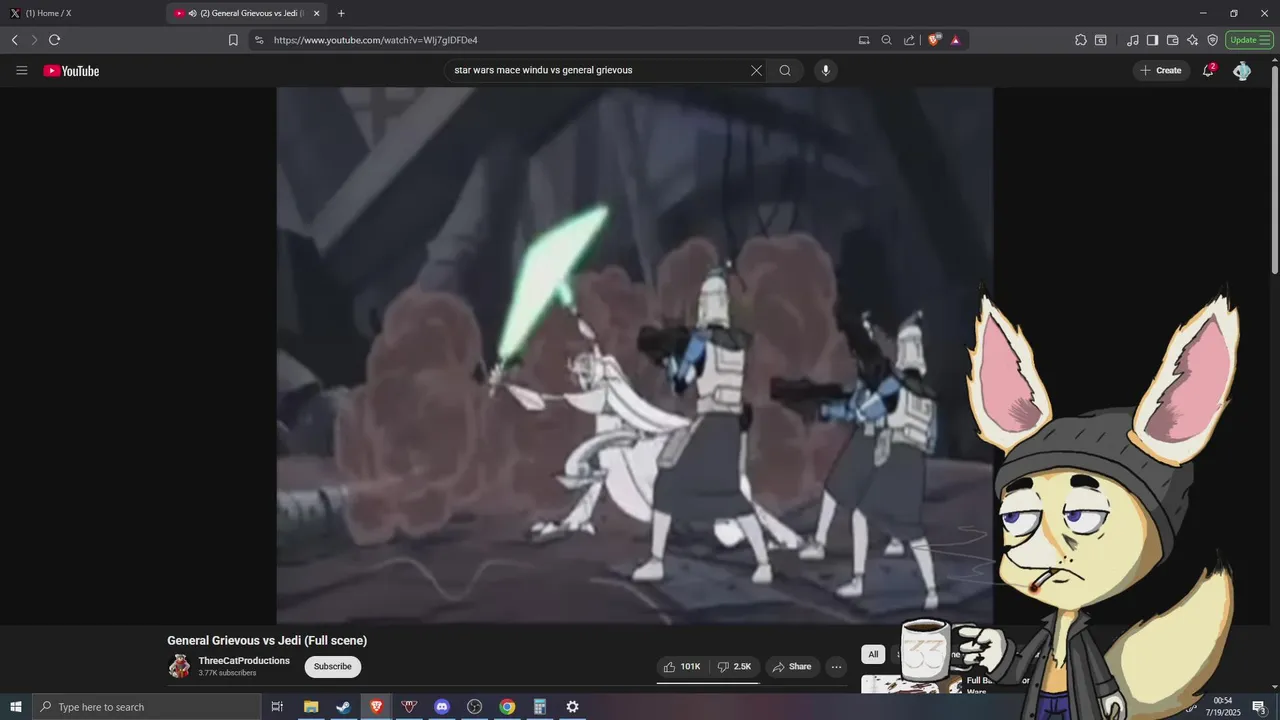Subscribe to ThreeCatProductions

tap(332, 666)
